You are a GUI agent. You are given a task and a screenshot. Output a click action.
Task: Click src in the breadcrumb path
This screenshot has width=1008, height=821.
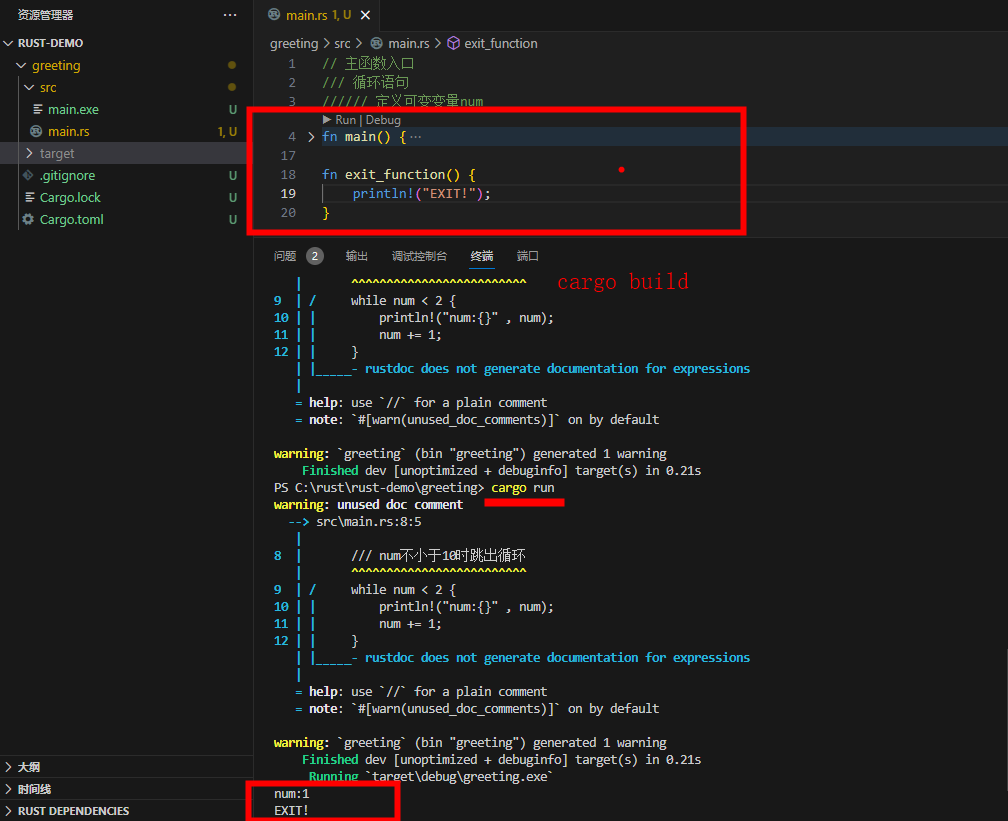[x=342, y=44]
